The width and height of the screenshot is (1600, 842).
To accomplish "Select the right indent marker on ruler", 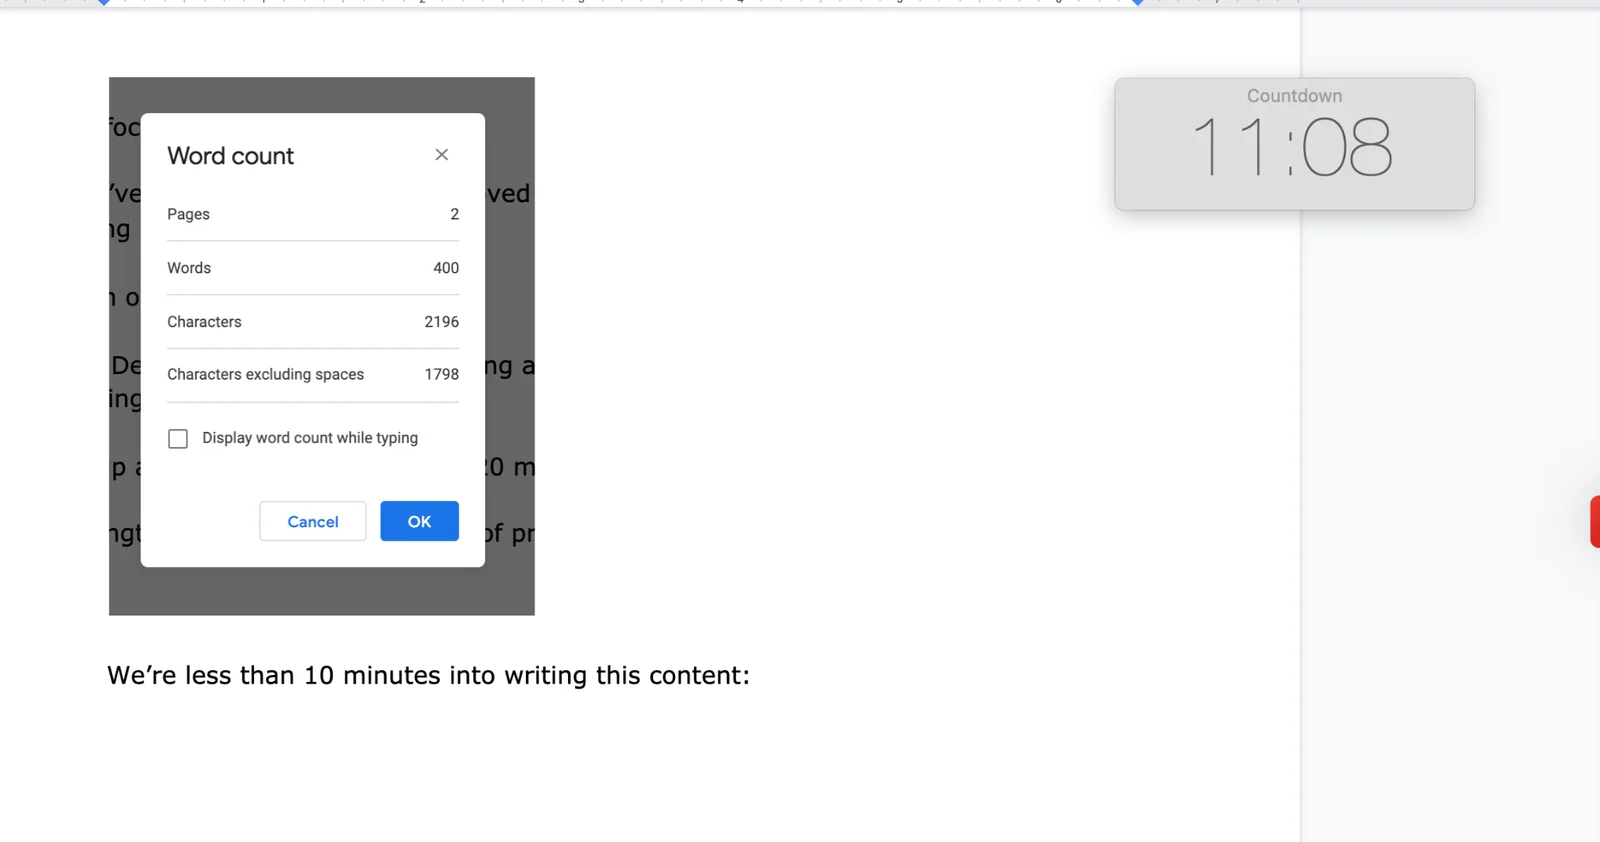I will tap(1138, 3).
